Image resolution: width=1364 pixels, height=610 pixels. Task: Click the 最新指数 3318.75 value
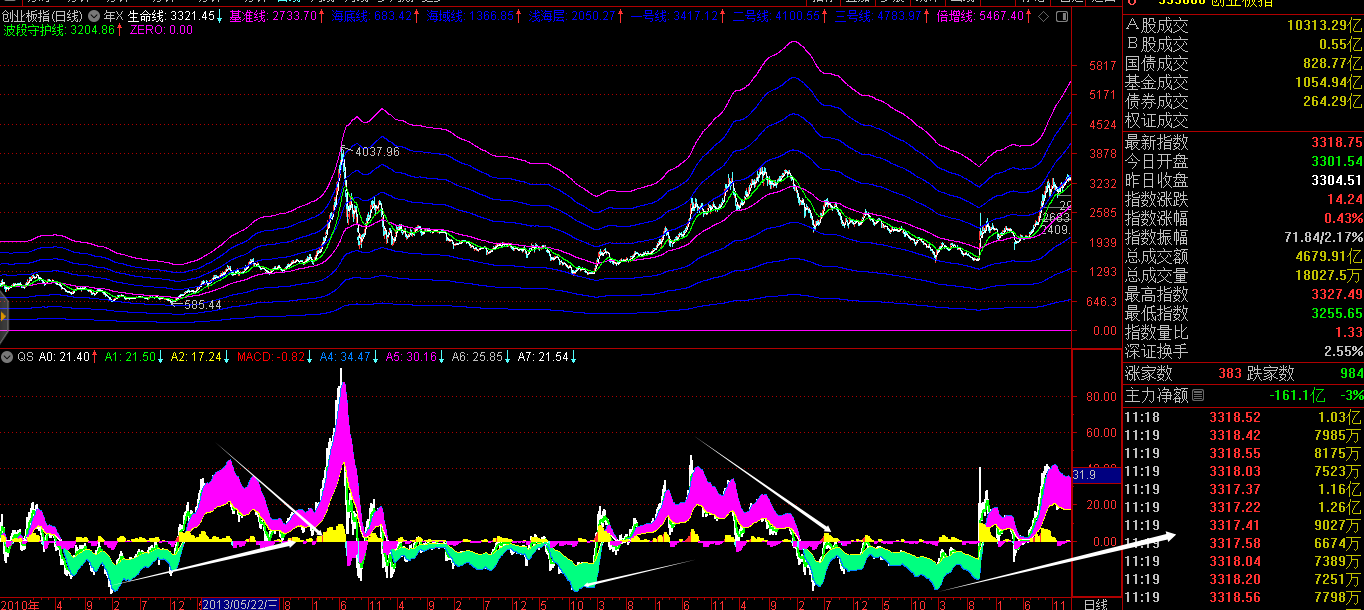click(x=1336, y=142)
